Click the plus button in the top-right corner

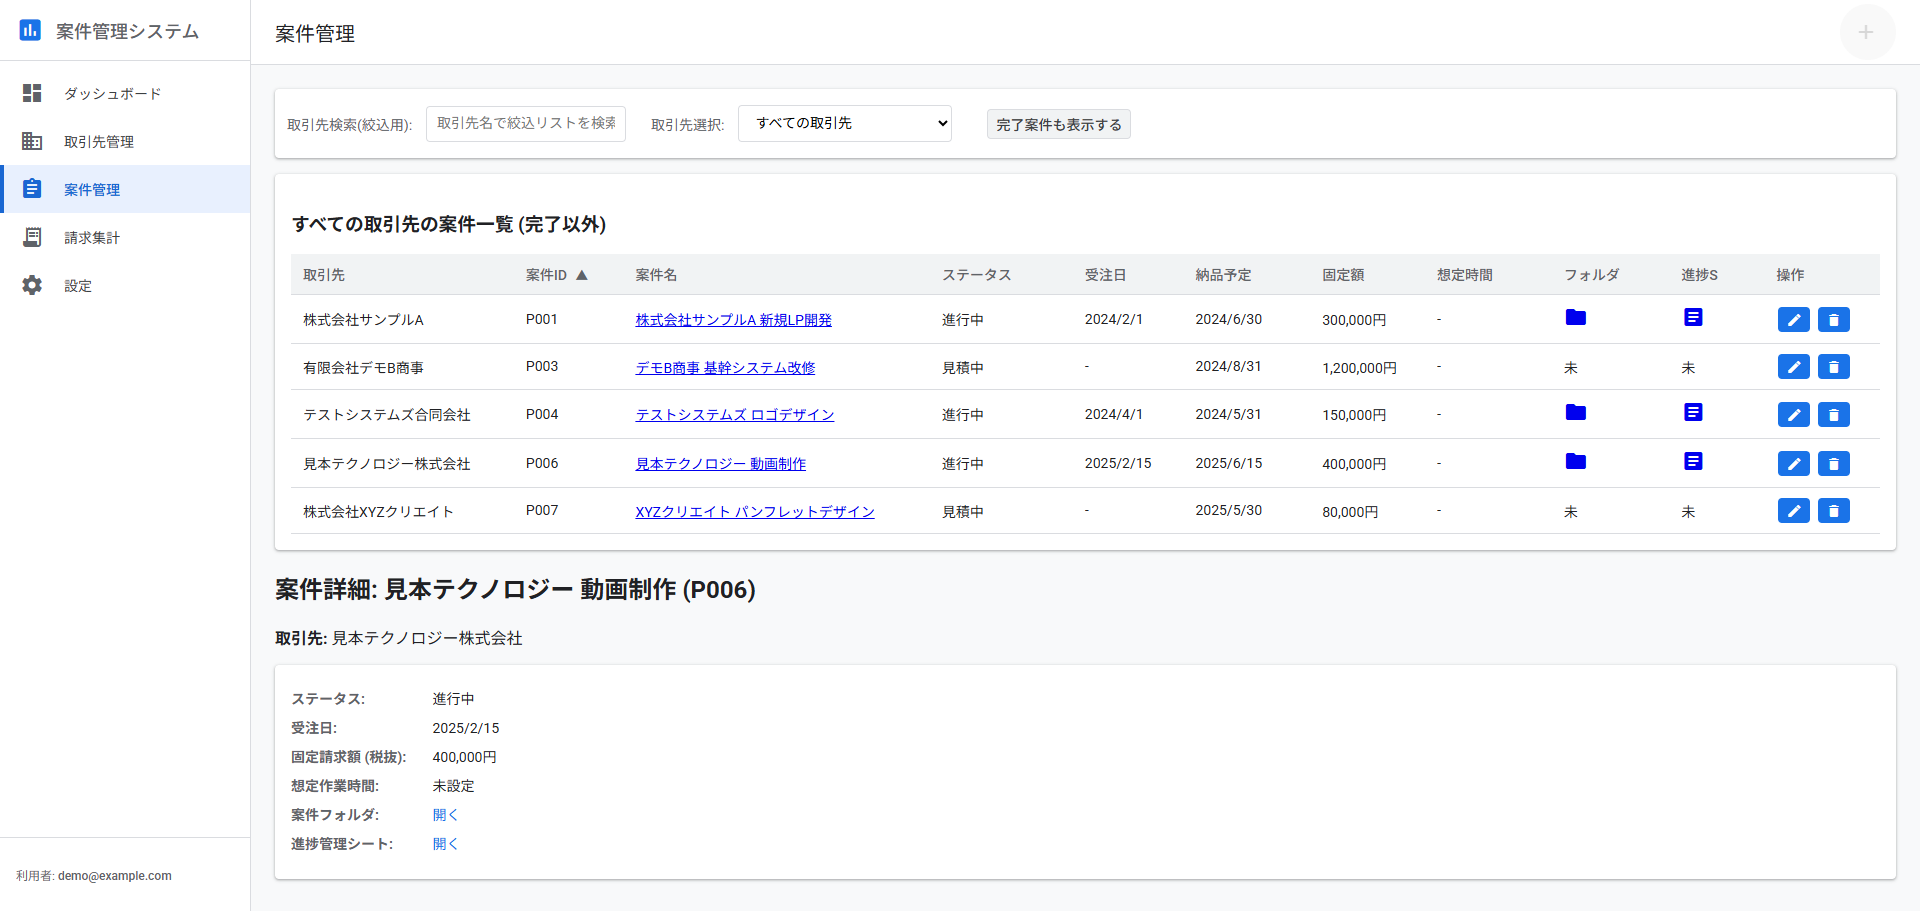pos(1866,32)
